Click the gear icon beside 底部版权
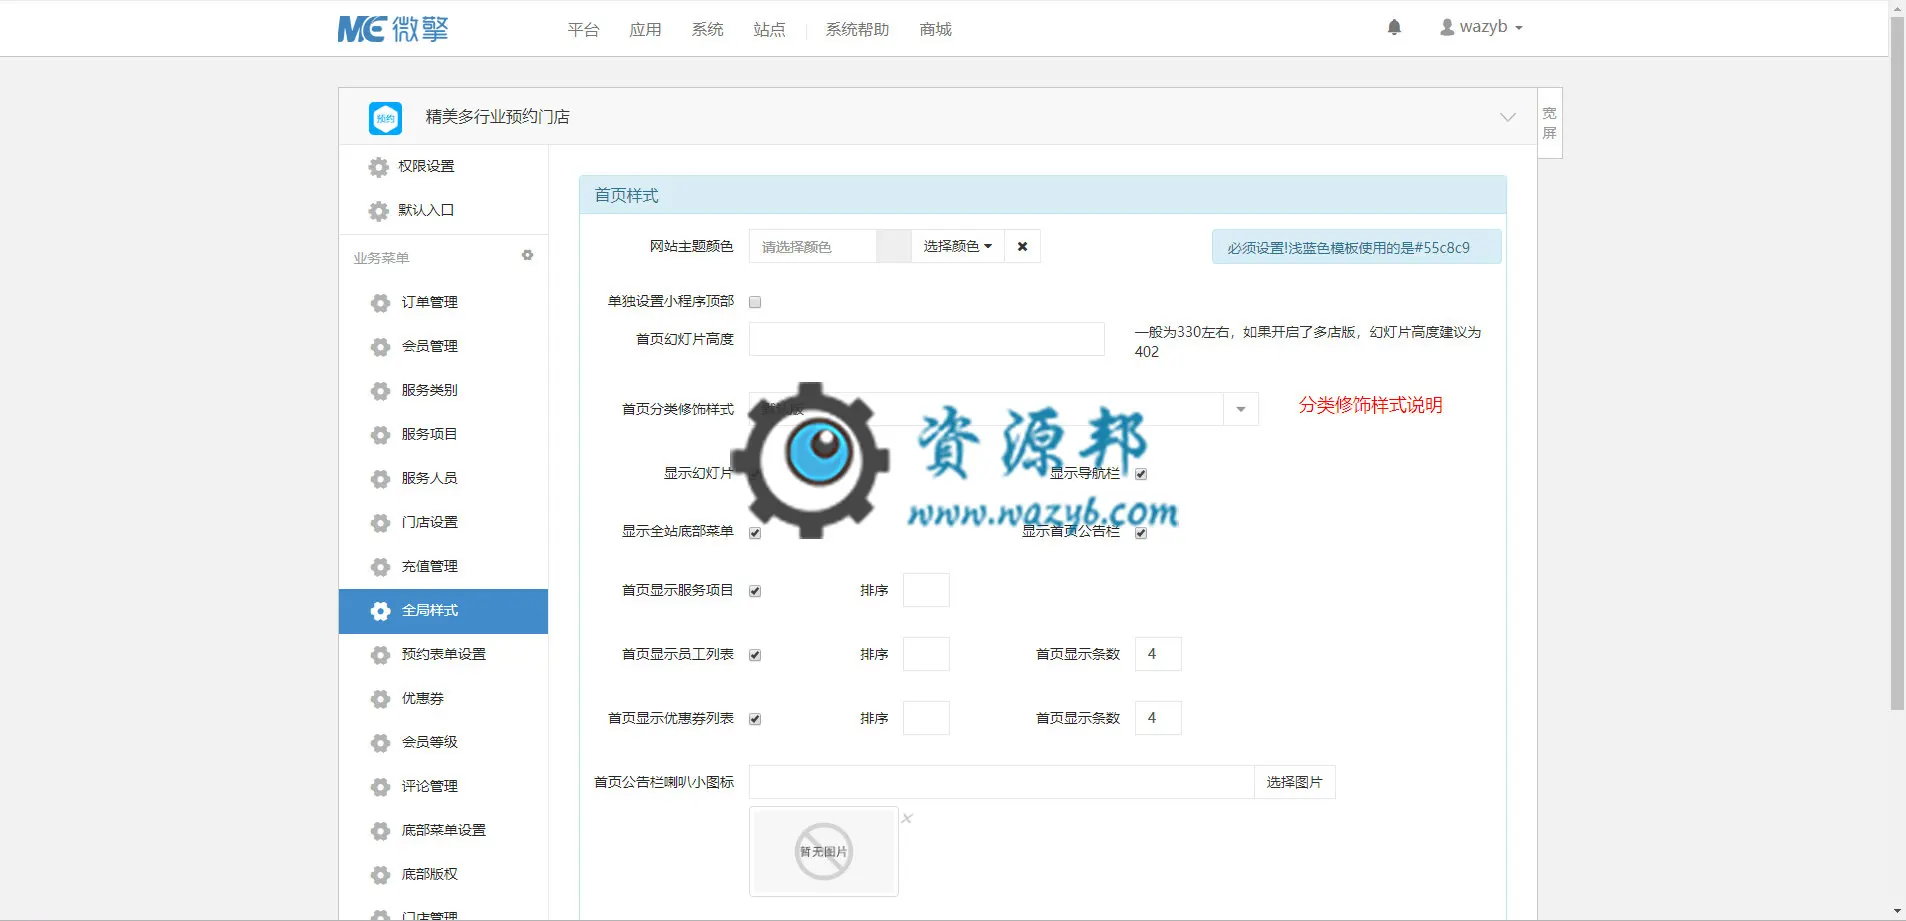 pos(380,875)
